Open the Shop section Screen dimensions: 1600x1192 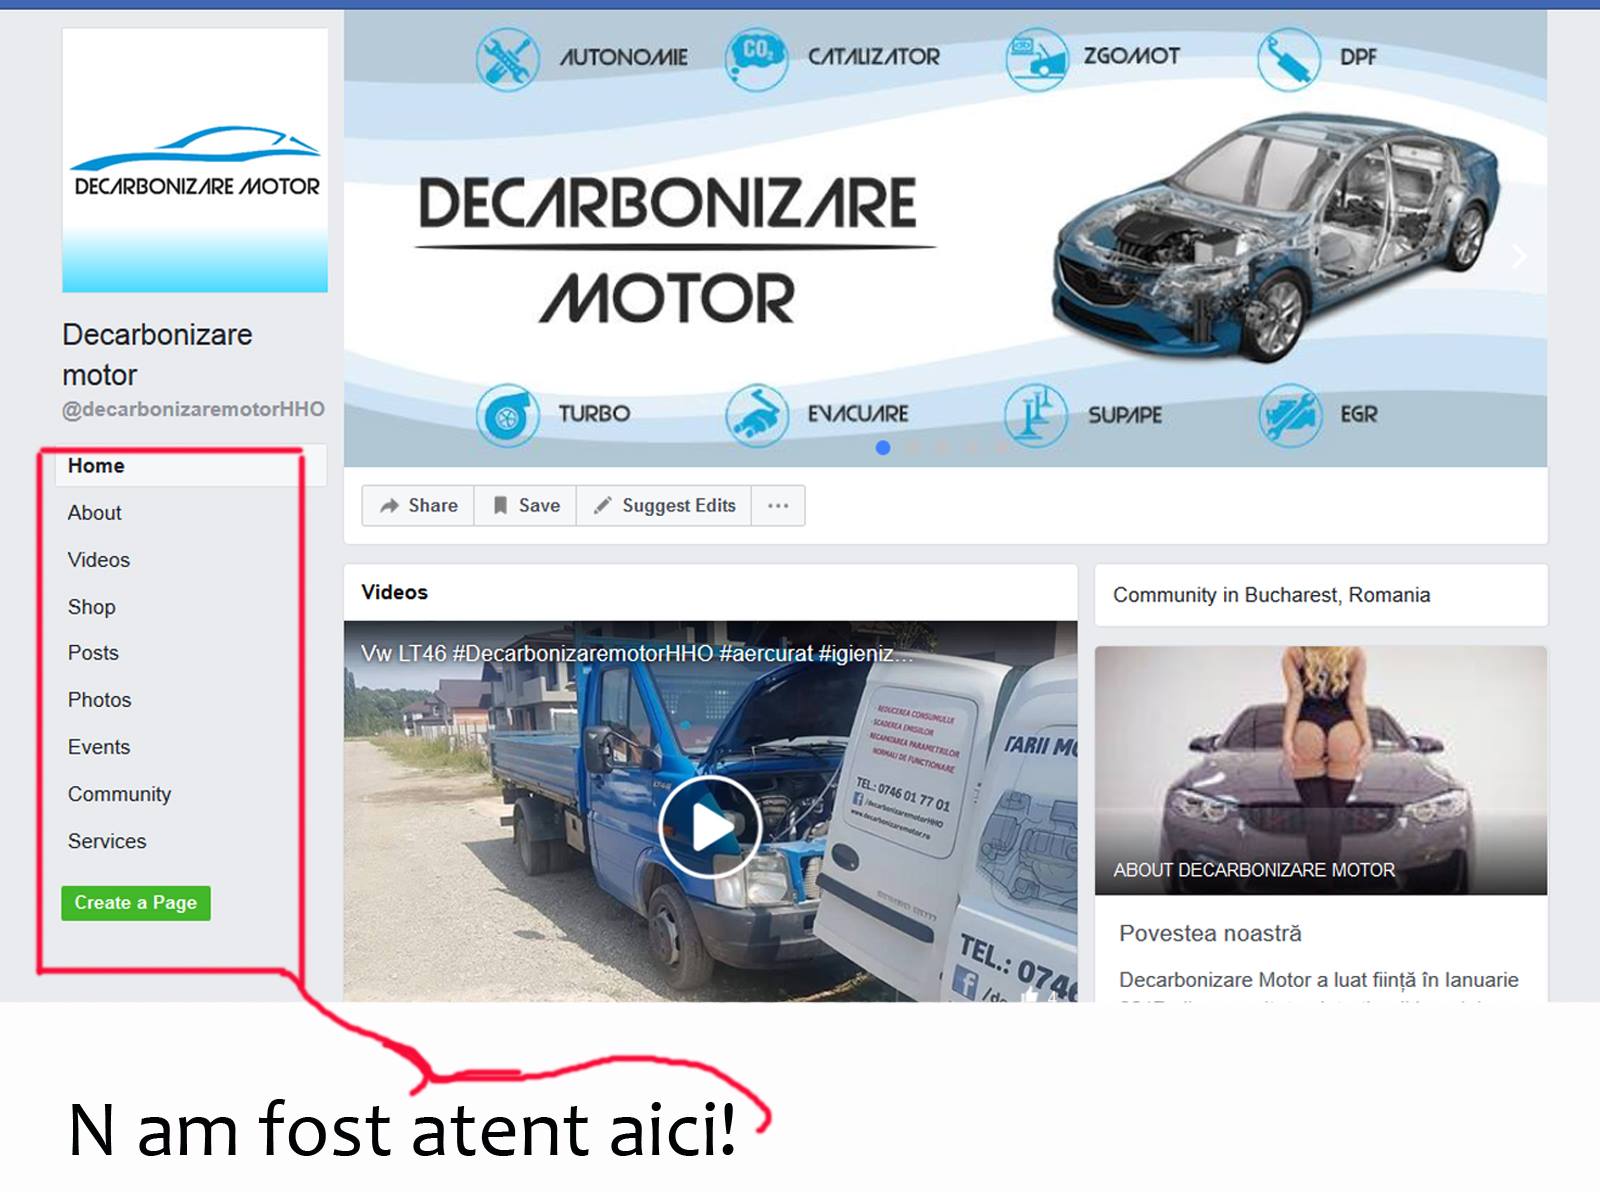(x=91, y=607)
